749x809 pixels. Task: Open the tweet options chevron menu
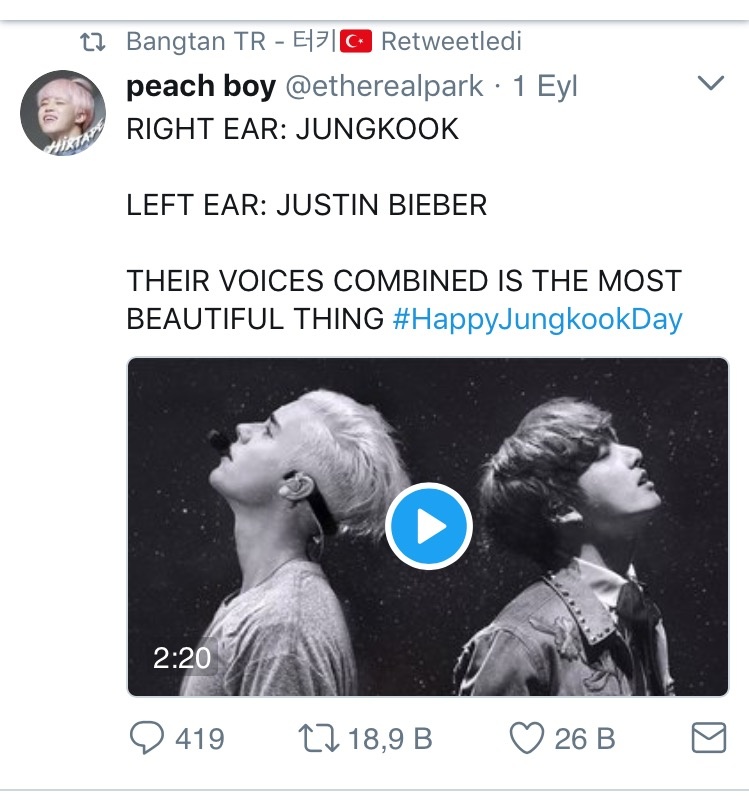tap(709, 84)
